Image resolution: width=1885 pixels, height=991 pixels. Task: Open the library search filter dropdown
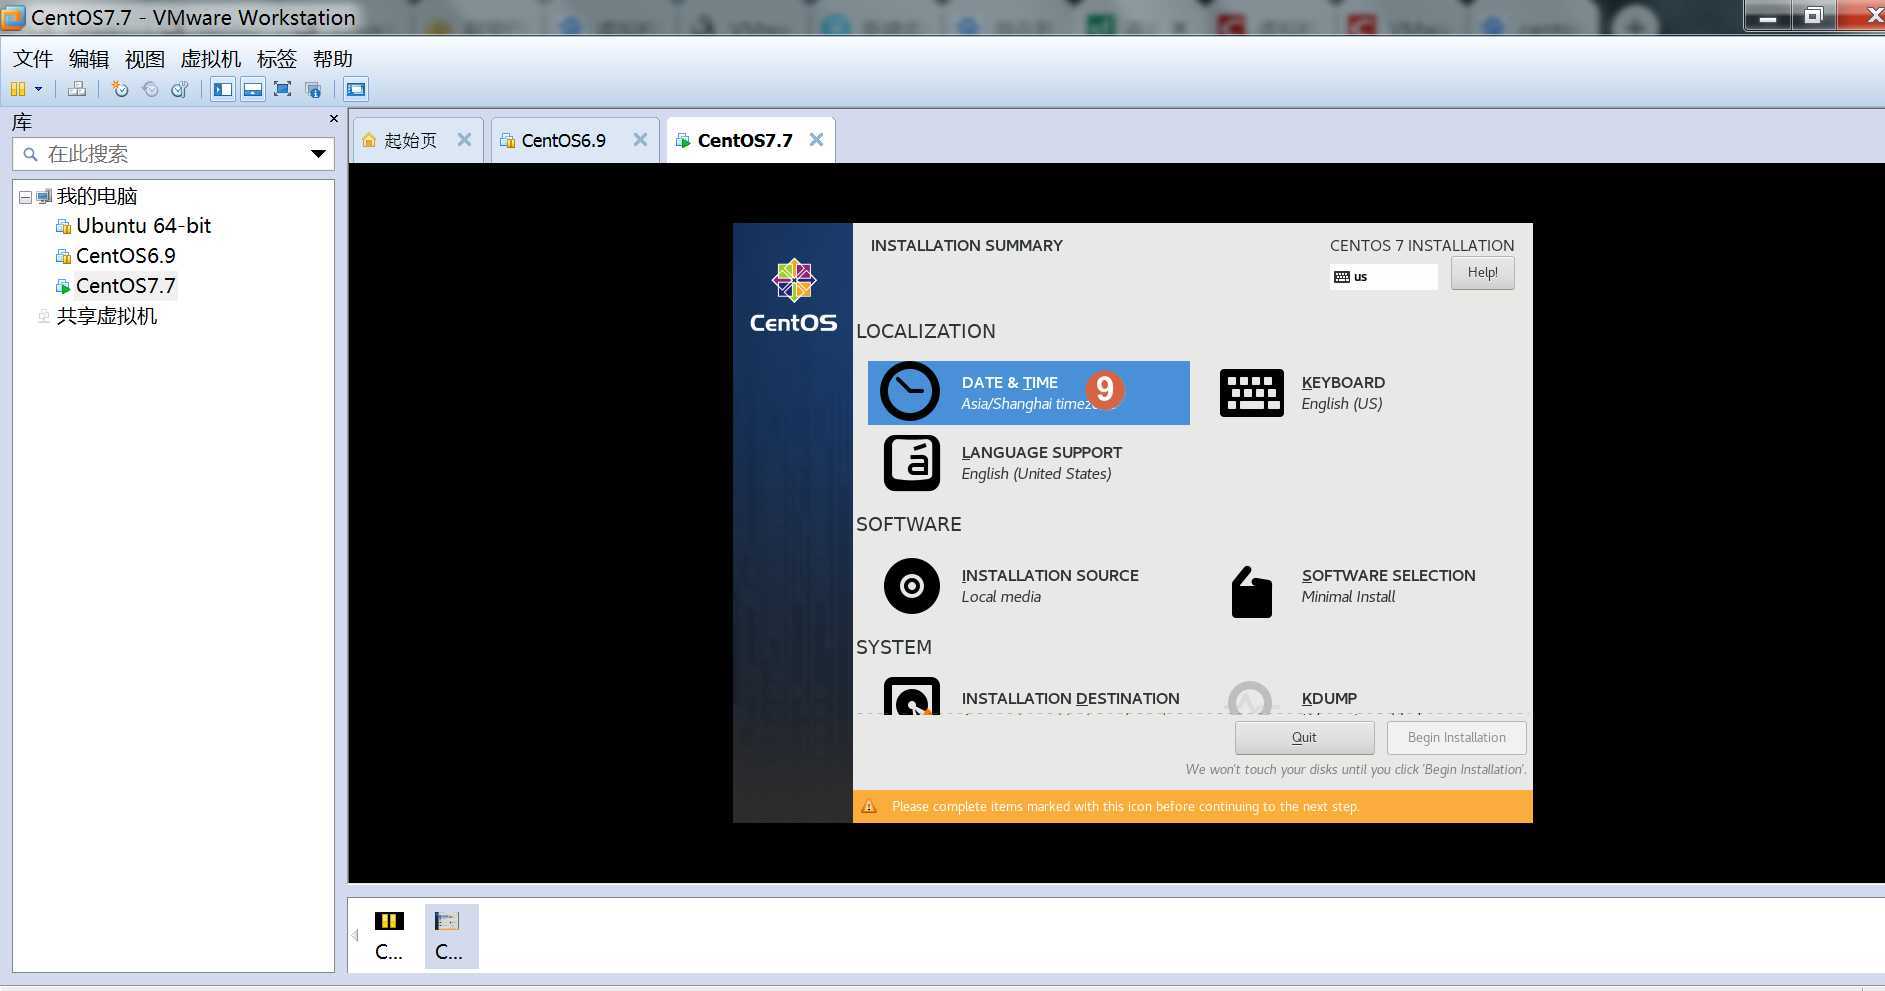tap(318, 154)
